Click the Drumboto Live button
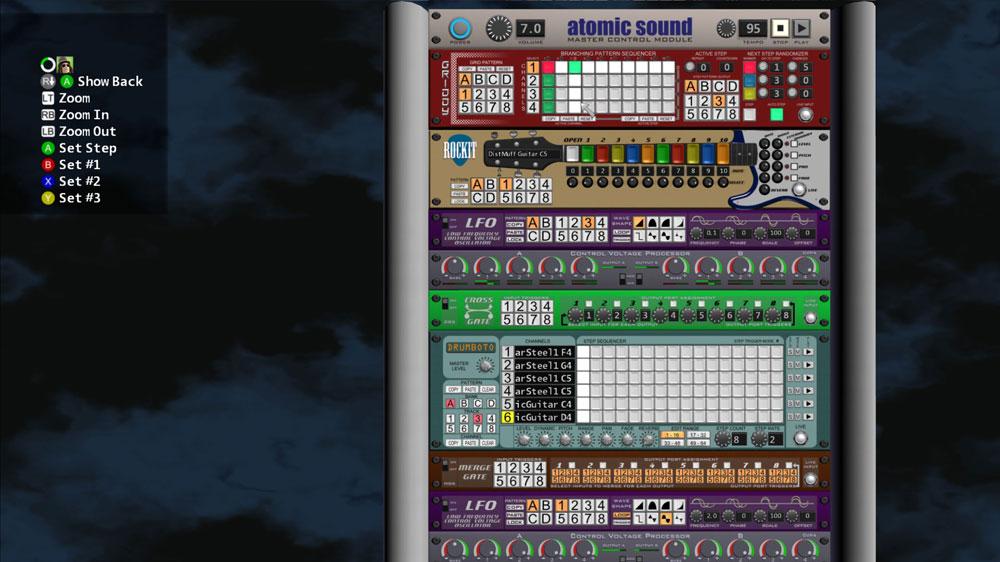The height and width of the screenshot is (562, 1000). 800,438
